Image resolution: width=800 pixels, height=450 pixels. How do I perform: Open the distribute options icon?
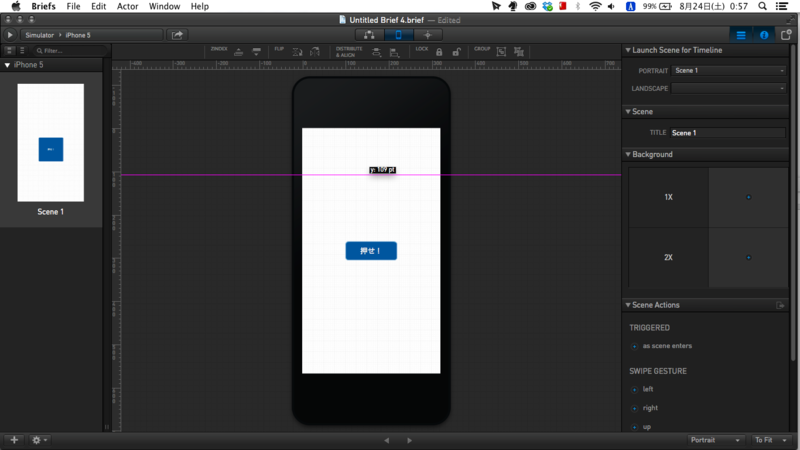[376, 52]
